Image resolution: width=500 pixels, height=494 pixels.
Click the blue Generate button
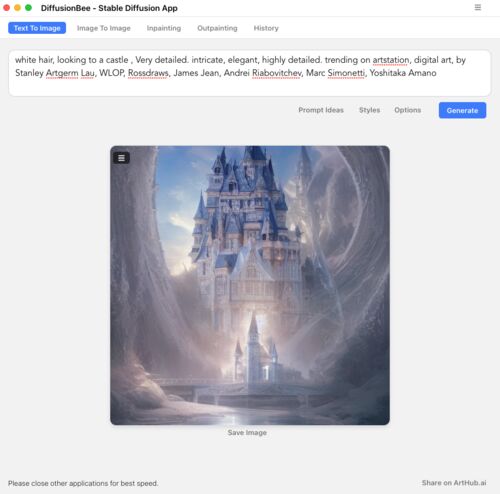click(462, 110)
